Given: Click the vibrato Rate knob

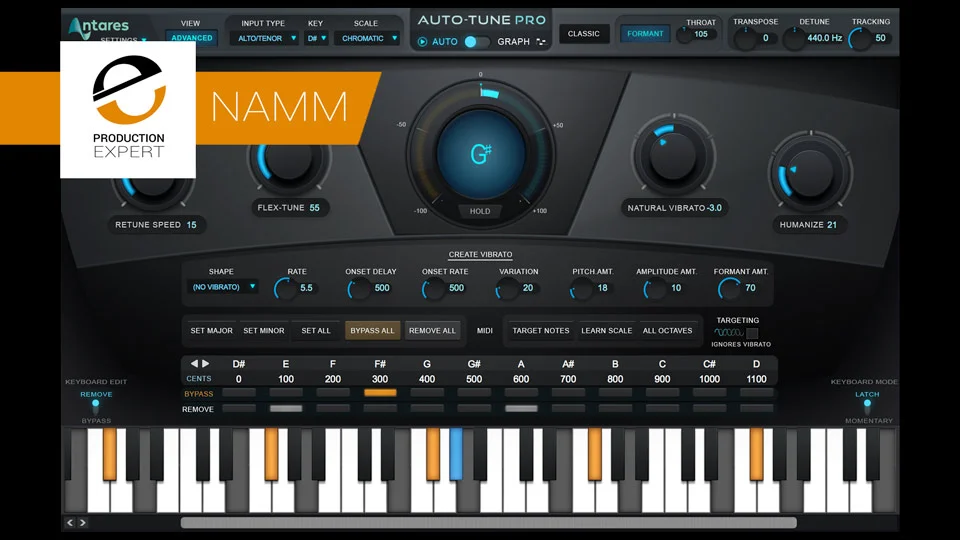Looking at the screenshot, I should tap(285, 288).
